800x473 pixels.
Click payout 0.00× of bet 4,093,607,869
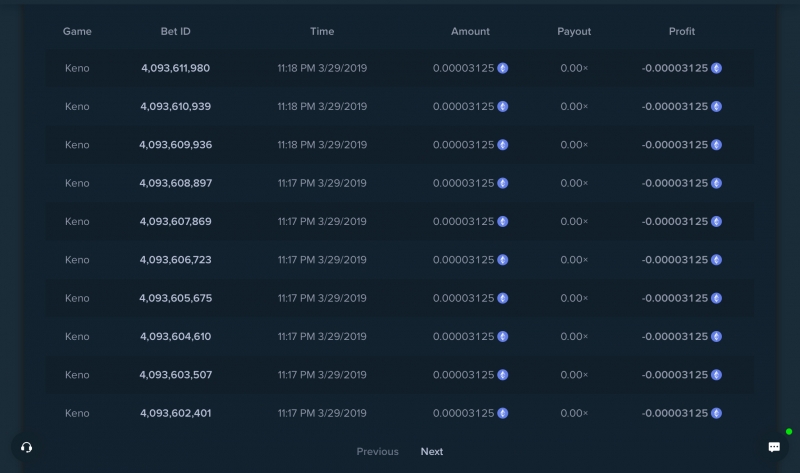coord(574,221)
